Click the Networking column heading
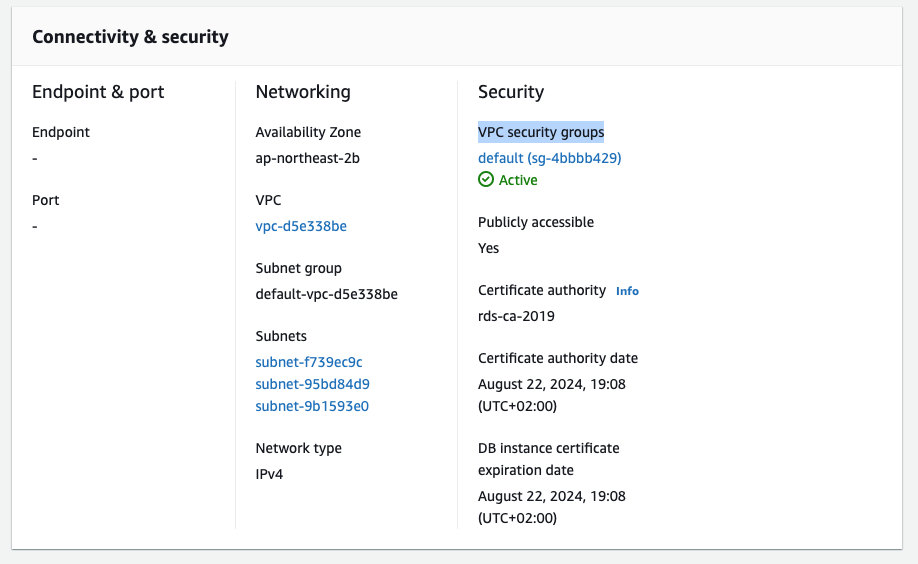This screenshot has width=918, height=564. pos(303,92)
